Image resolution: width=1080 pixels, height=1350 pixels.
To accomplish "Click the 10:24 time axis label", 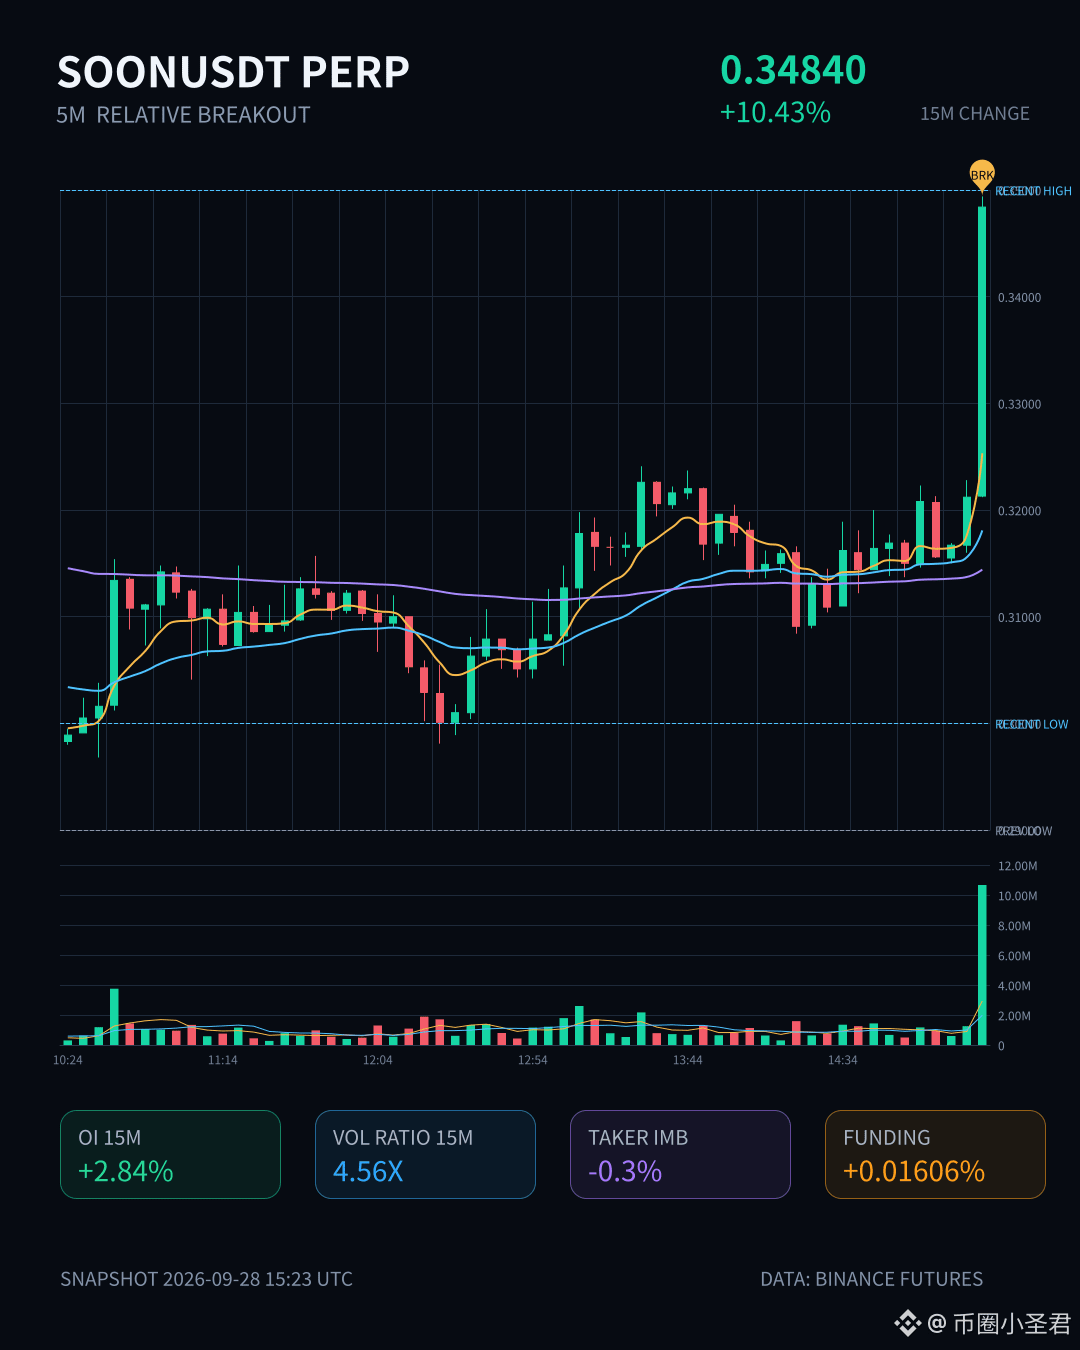I will pyautogui.click(x=68, y=1060).
